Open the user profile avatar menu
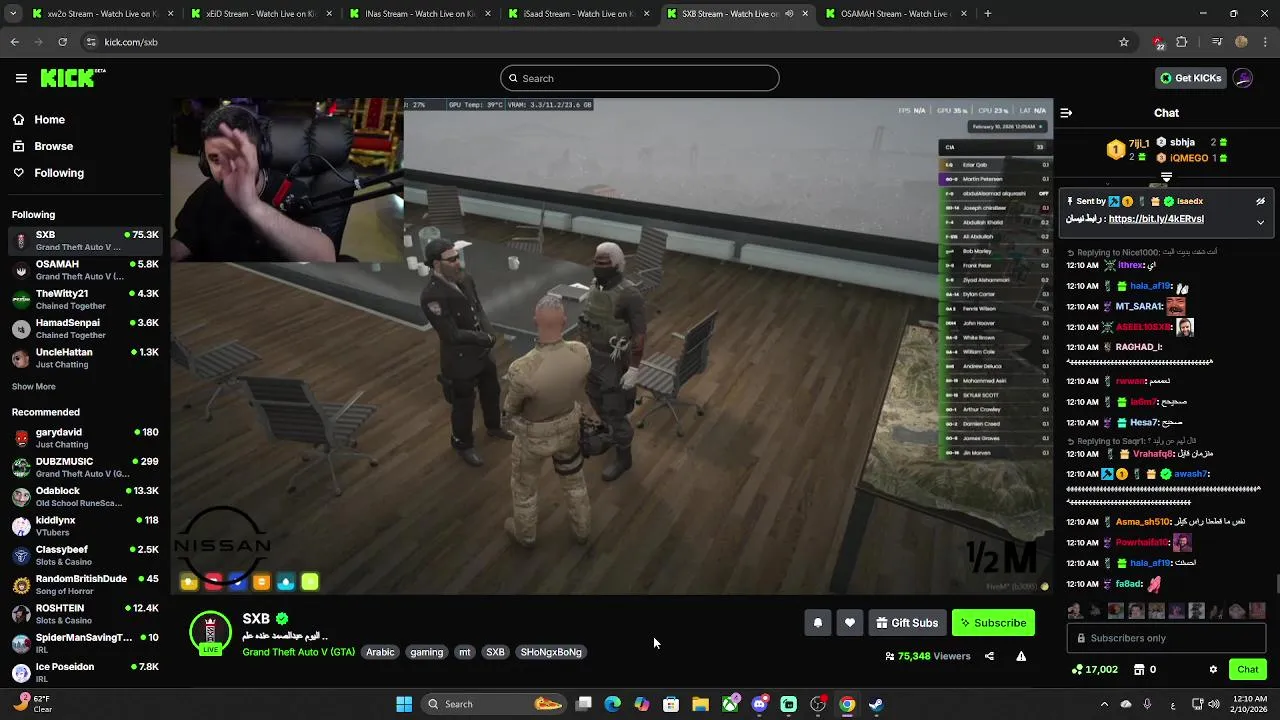Image resolution: width=1280 pixels, height=720 pixels. [1243, 78]
